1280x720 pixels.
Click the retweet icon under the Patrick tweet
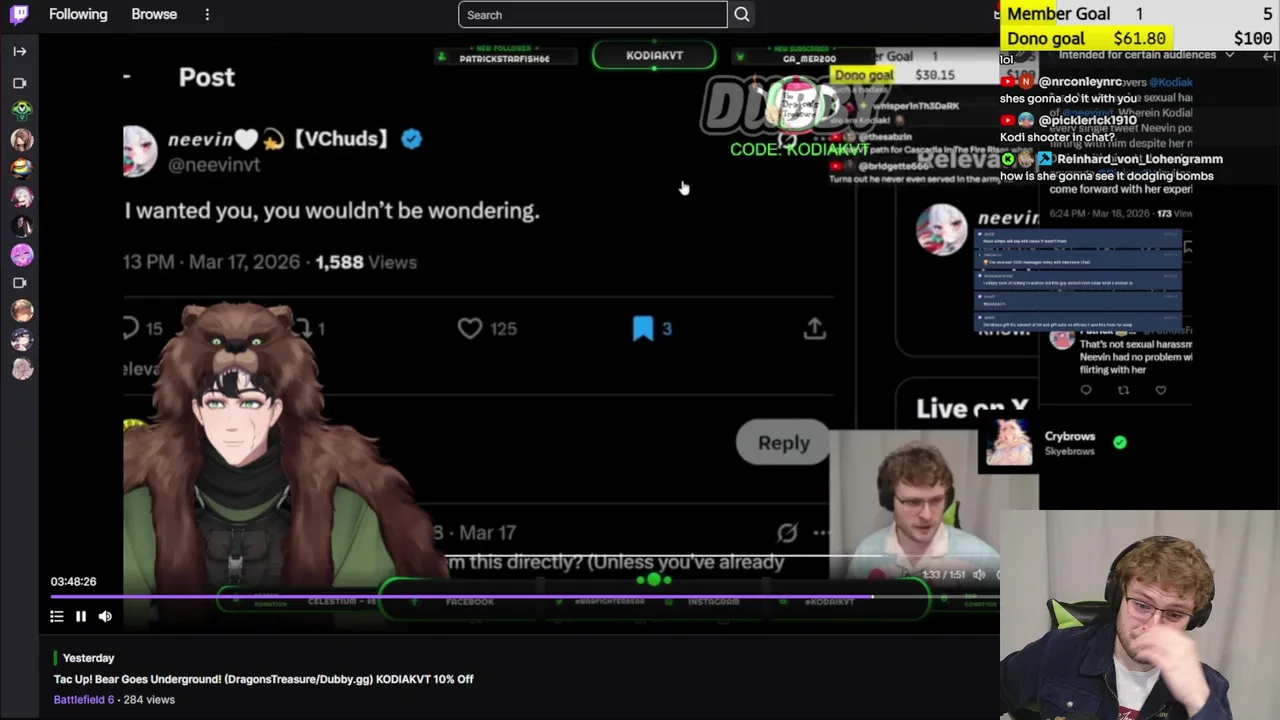point(1123,390)
